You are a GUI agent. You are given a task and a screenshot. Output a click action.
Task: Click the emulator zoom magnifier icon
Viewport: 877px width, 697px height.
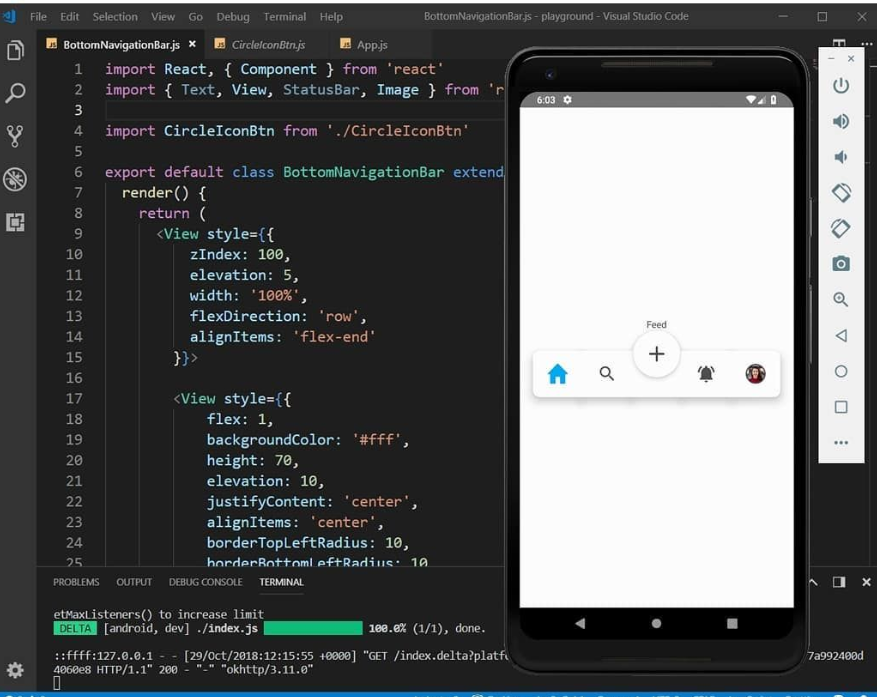pos(841,299)
